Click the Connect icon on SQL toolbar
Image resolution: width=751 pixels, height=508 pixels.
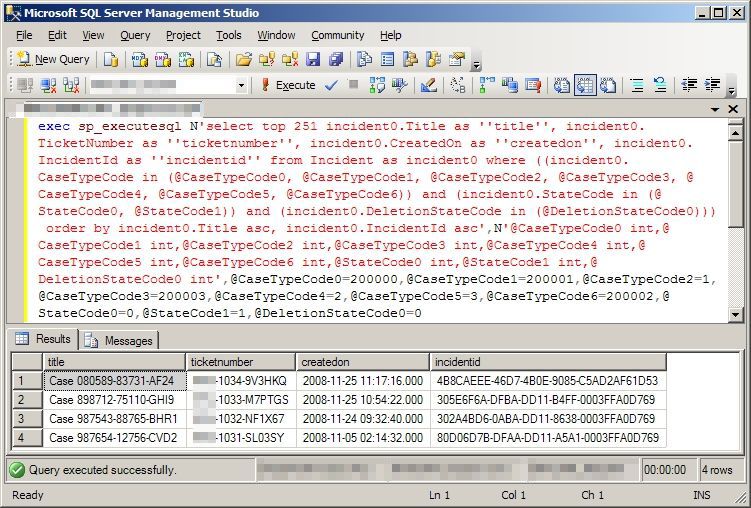pyautogui.click(x=25, y=85)
